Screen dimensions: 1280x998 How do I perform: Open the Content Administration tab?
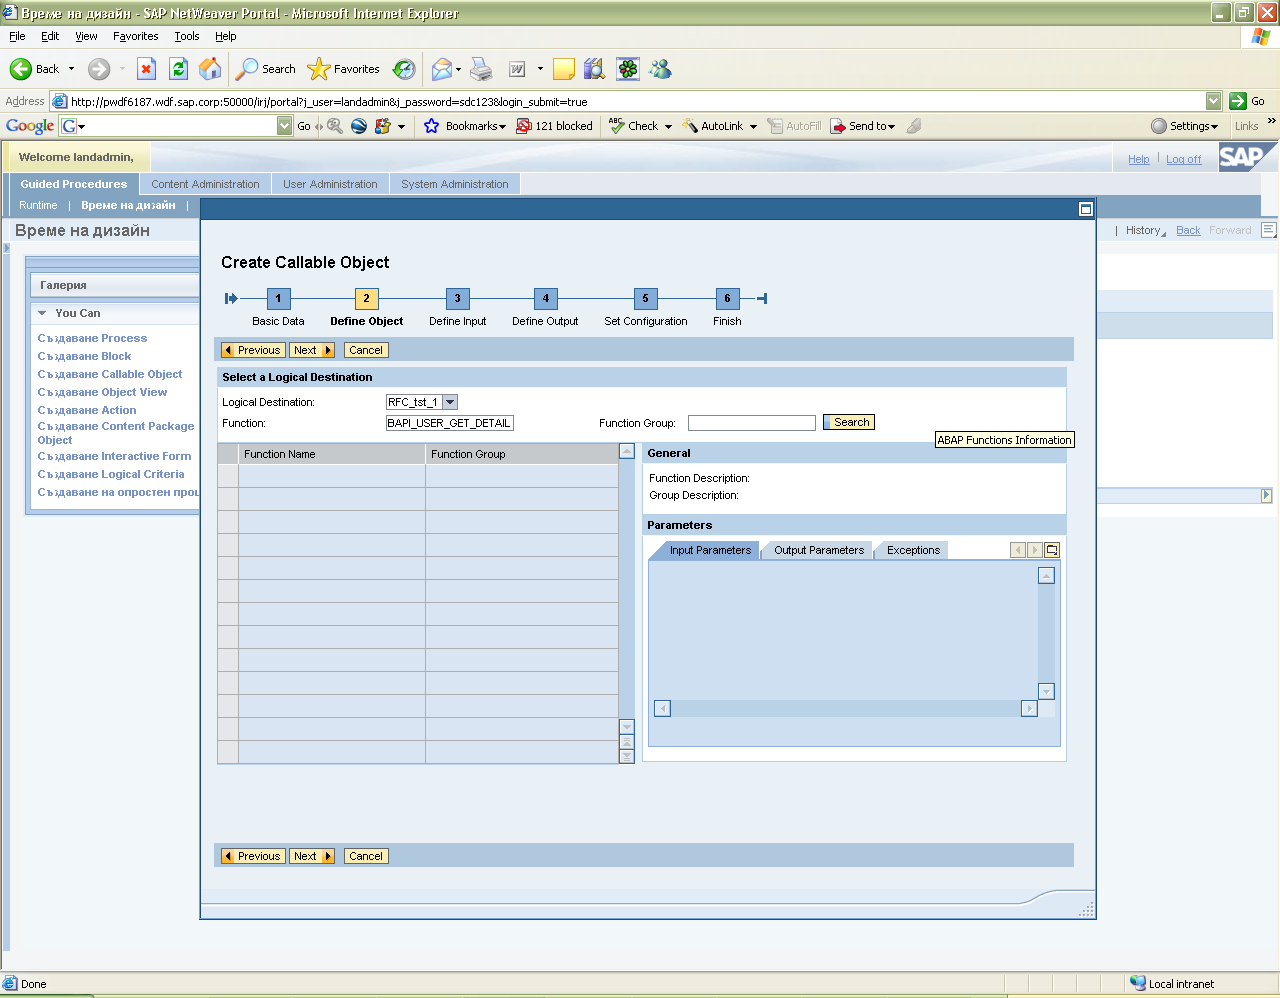tap(205, 184)
